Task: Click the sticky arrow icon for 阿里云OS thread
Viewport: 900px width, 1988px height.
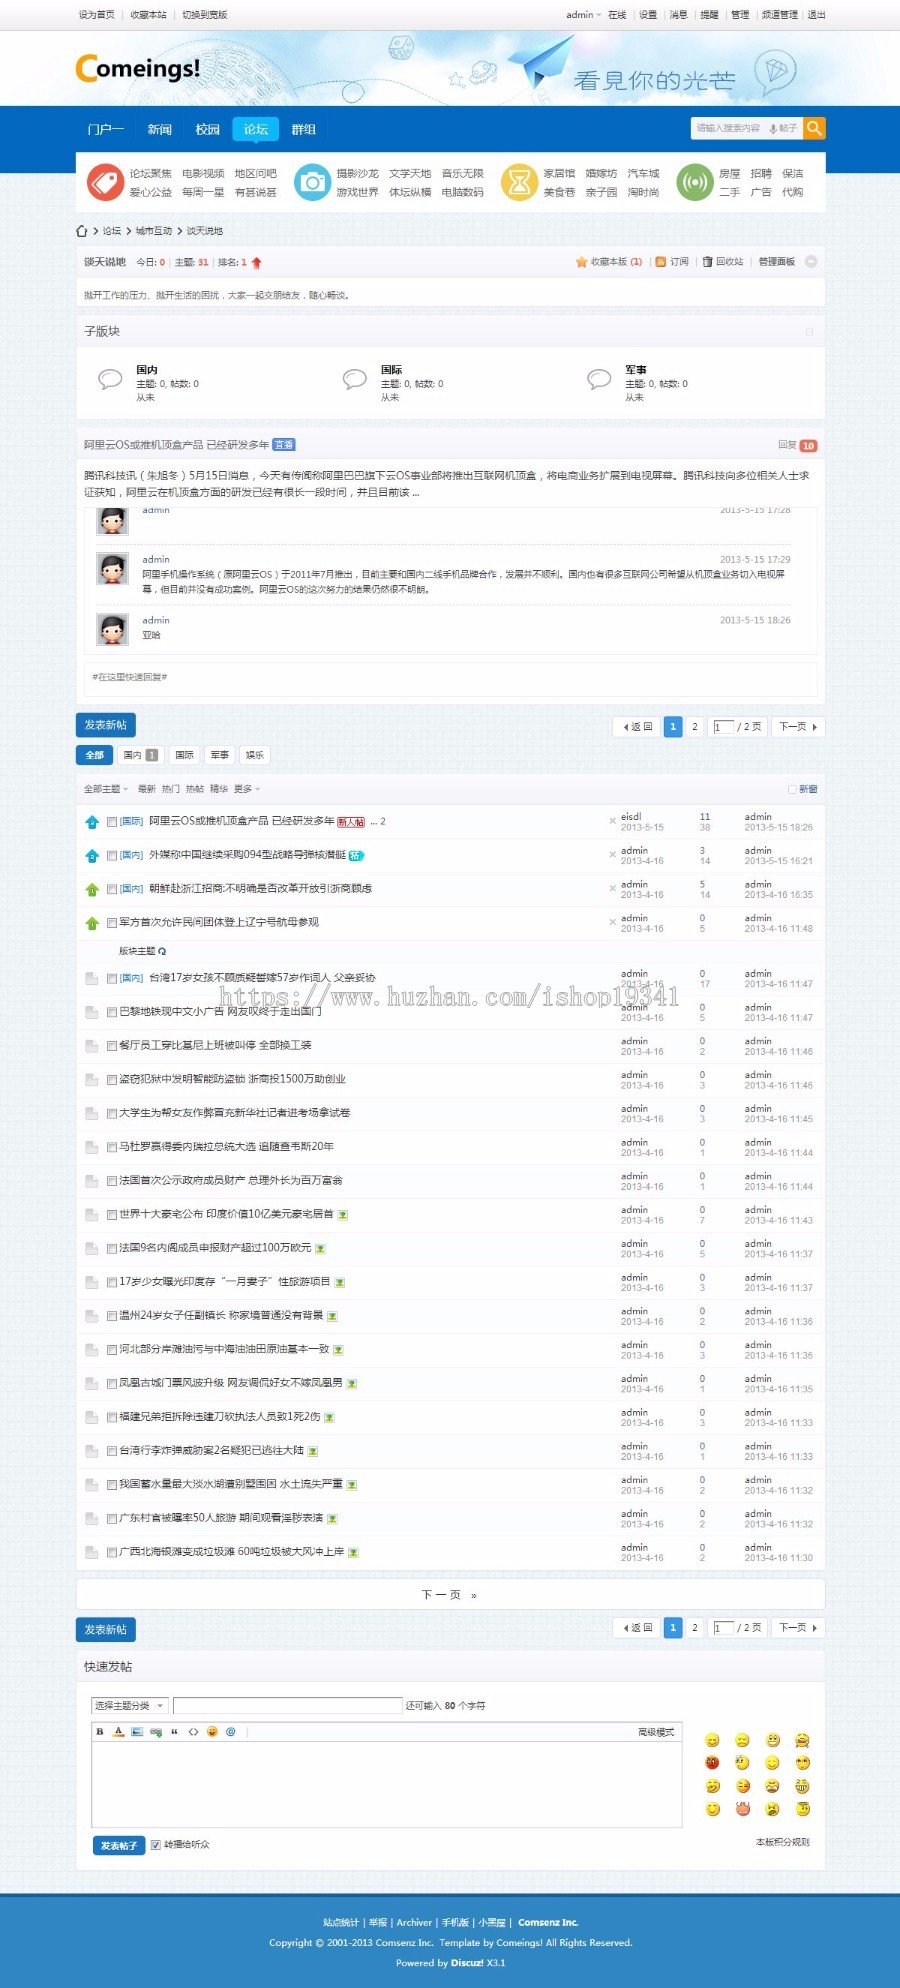Action: 92,822
